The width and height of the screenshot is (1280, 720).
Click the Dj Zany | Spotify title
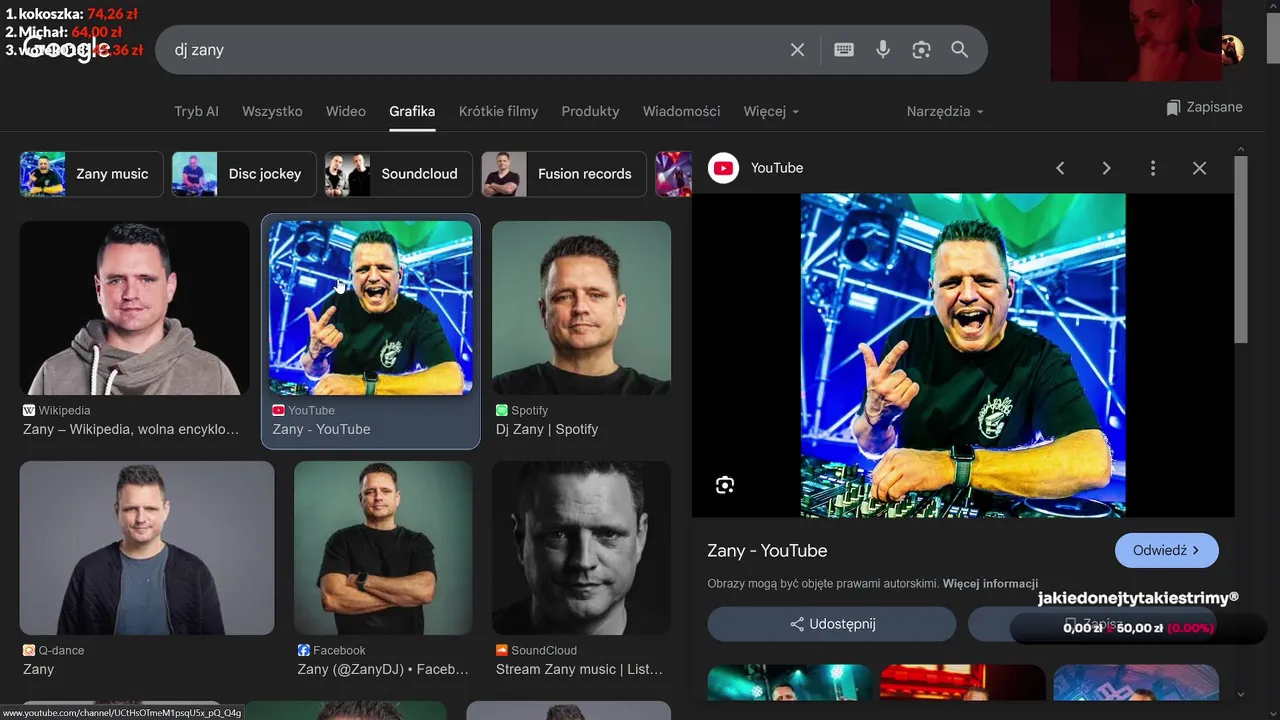coord(547,429)
